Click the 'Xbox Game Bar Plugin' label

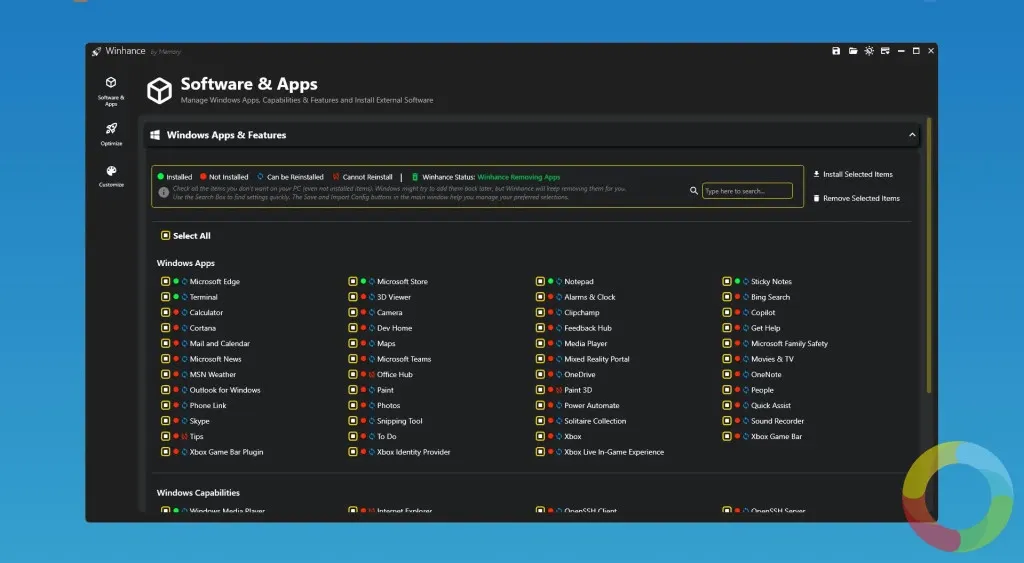226,452
